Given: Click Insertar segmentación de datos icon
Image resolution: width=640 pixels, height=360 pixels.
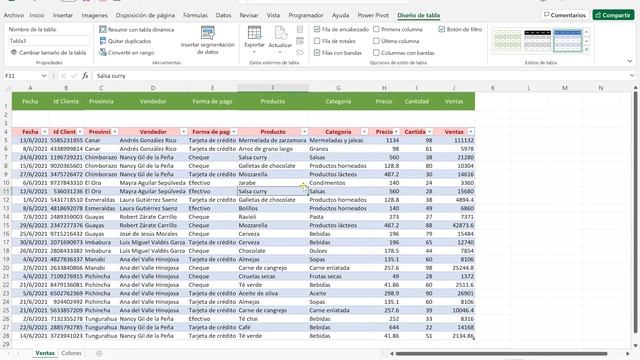Looking at the screenshot, I should click(208, 33).
